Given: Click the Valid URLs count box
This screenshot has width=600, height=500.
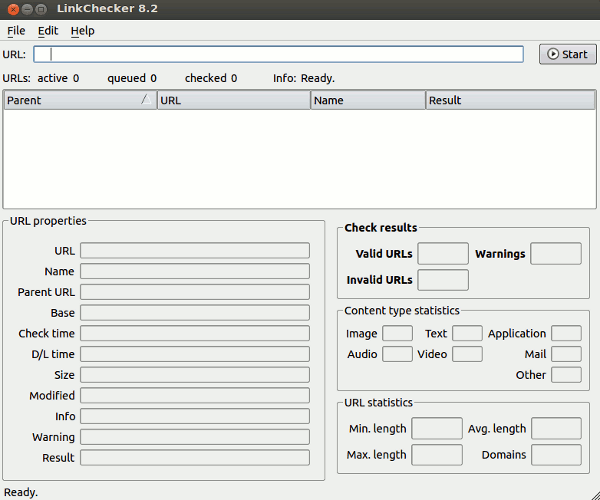Looking at the screenshot, I should pos(443,253).
